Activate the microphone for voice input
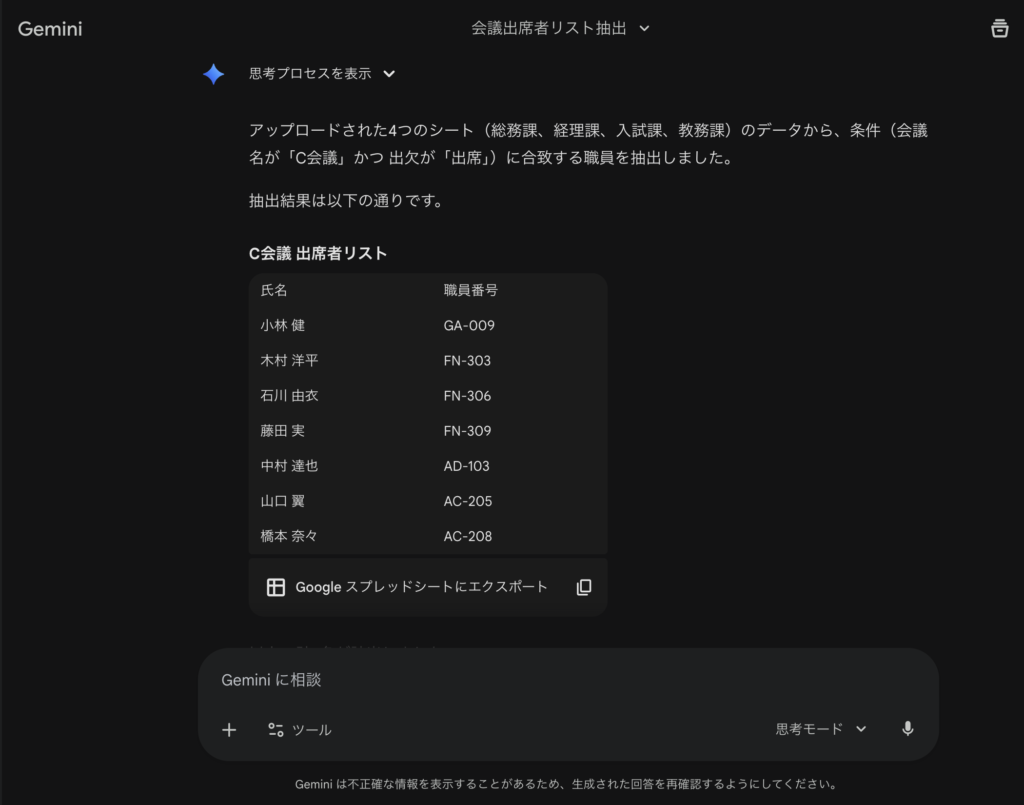Screen dimensions: 1024x805 907,729
